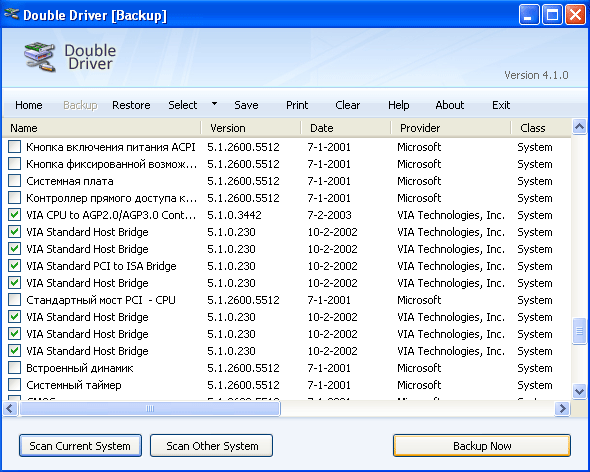Sort by the Date column header
Viewport: 590px width, 472px height.
click(346, 128)
